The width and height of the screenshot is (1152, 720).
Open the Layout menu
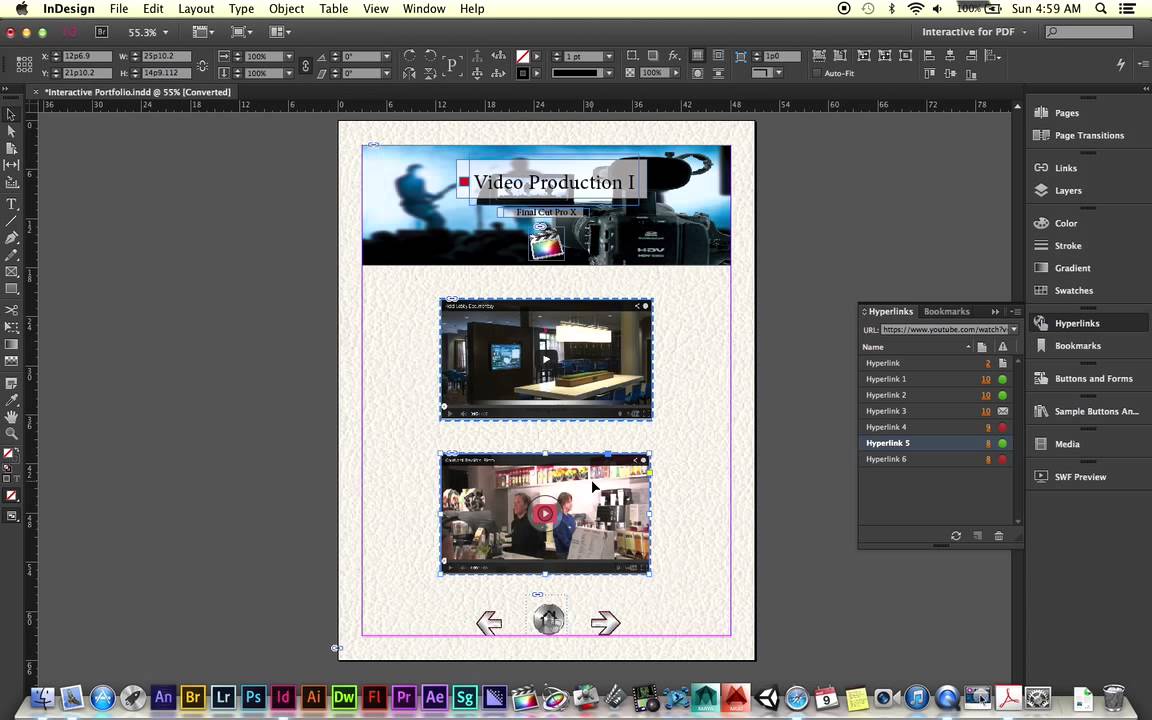(196, 9)
